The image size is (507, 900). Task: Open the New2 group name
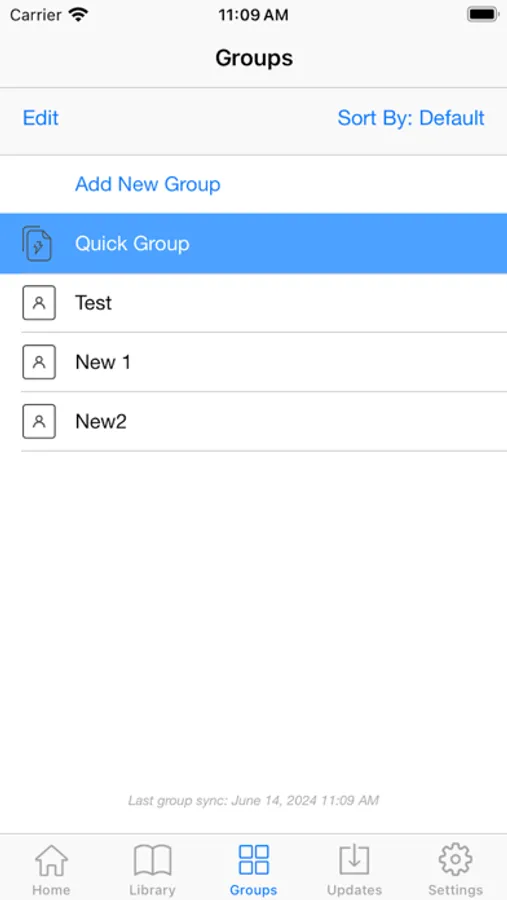coord(101,422)
